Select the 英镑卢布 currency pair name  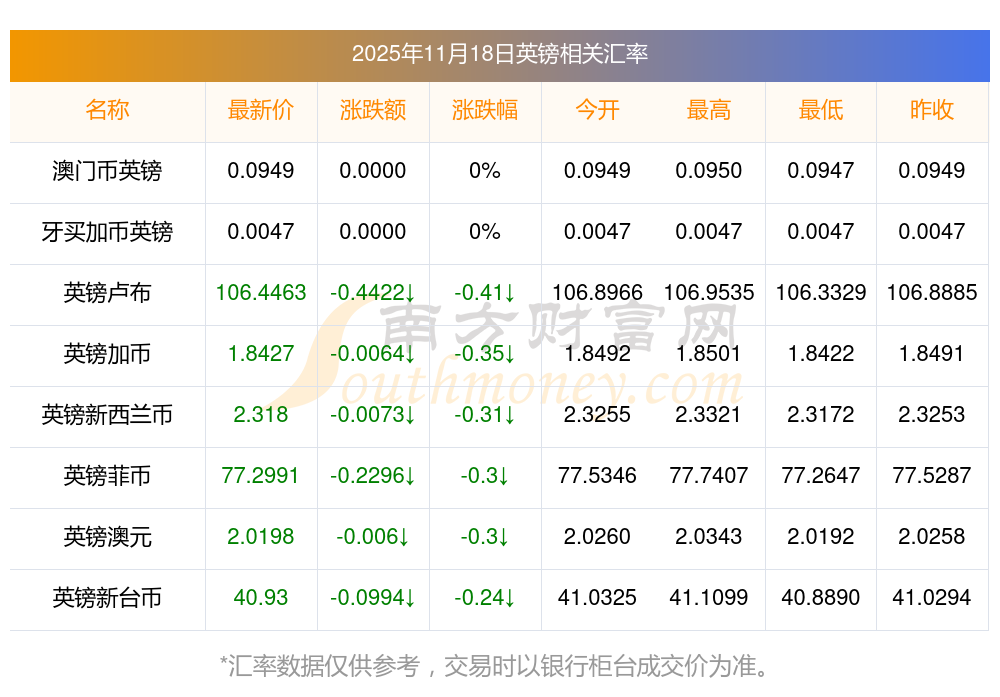pyautogui.click(x=107, y=293)
